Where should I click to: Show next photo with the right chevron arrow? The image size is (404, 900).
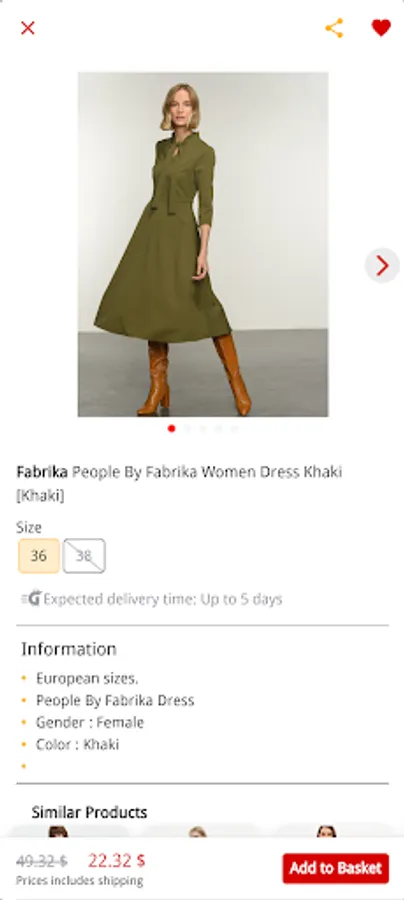tap(382, 265)
